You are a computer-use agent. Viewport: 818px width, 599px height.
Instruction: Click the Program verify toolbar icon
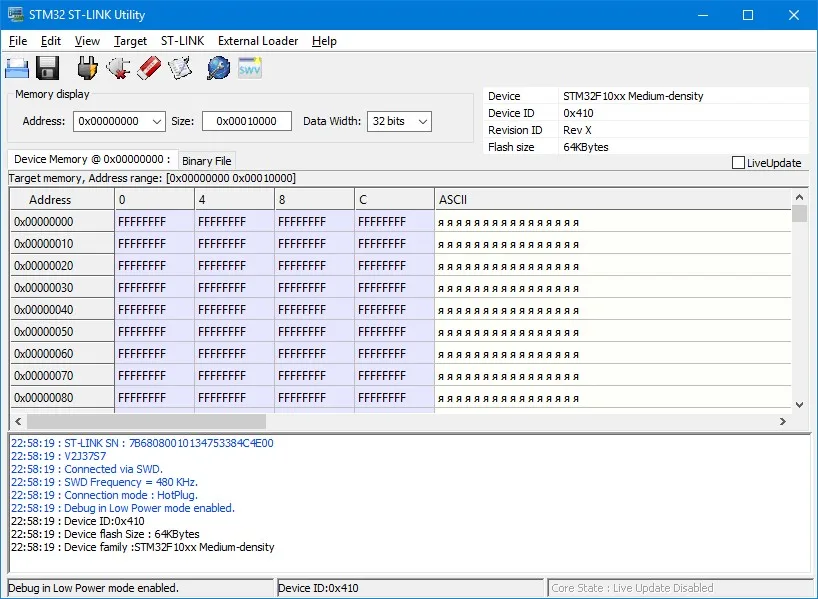click(x=180, y=68)
